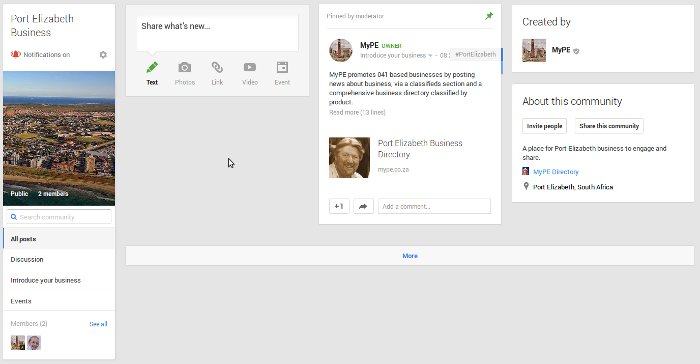This screenshot has height=364, width=700.
Task: Toggle the Notifications on bell
Action: pyautogui.click(x=16, y=54)
